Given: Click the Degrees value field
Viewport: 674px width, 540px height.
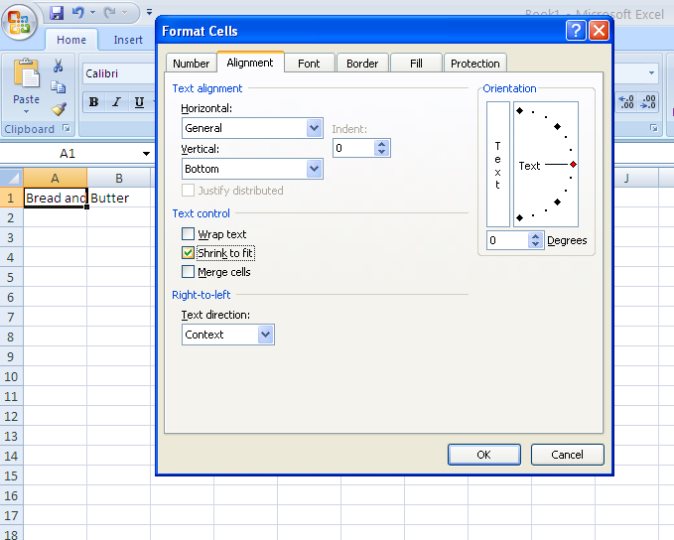Looking at the screenshot, I should pos(508,240).
